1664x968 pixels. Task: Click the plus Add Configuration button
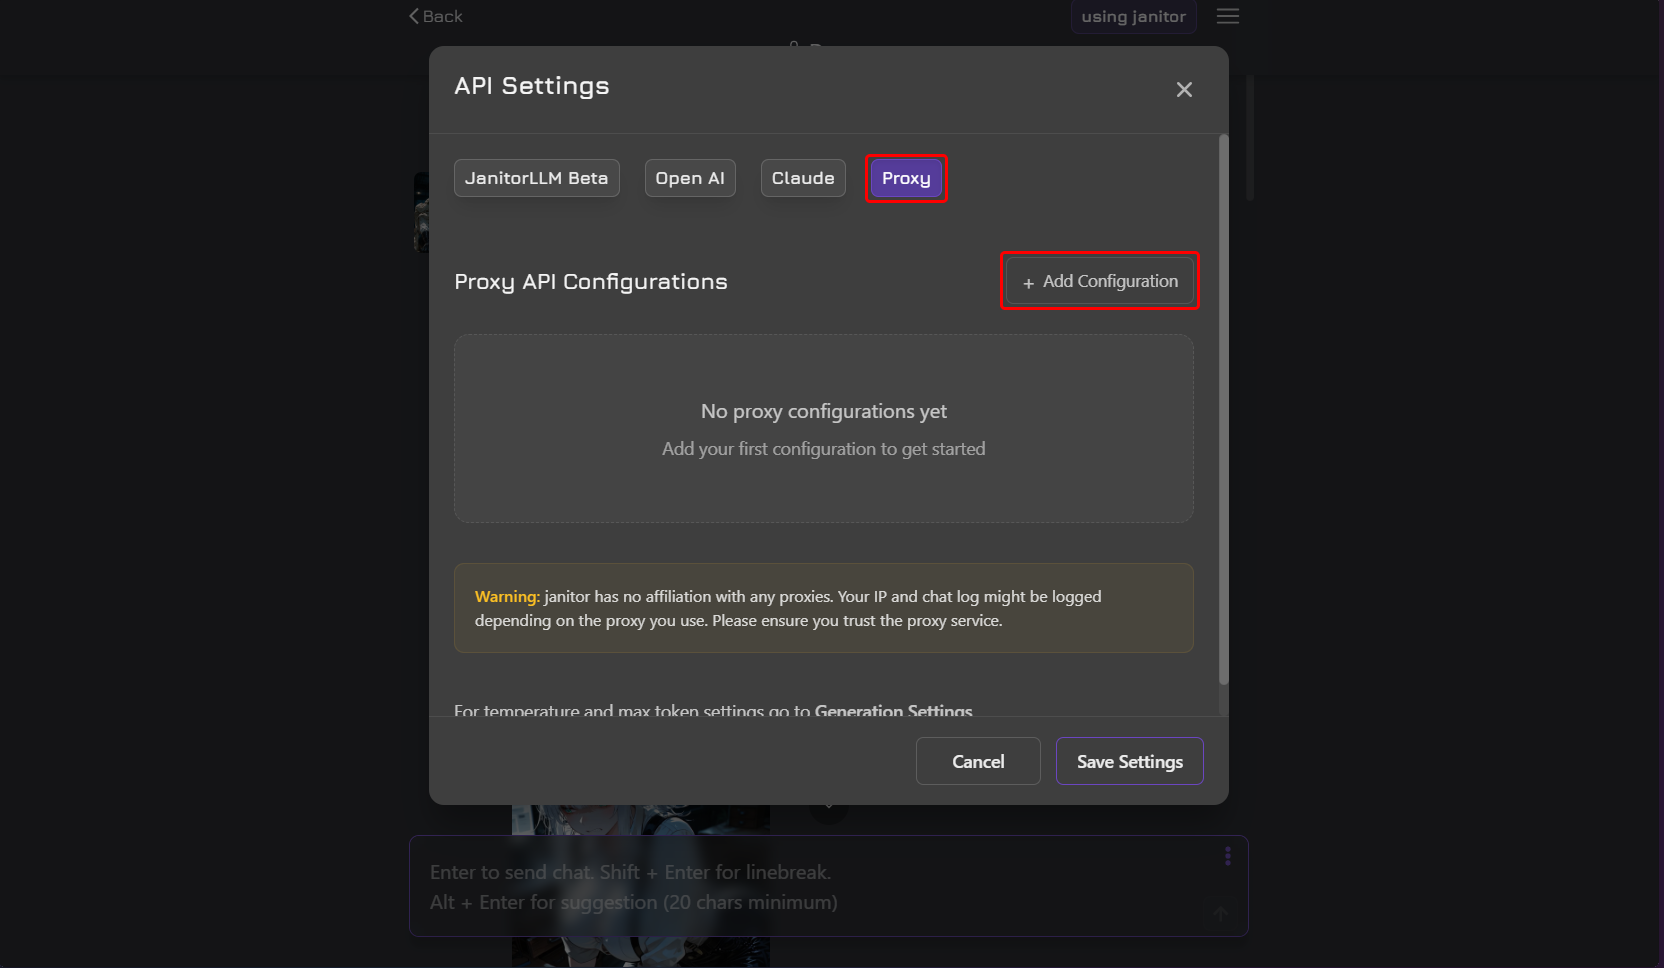(x=1099, y=281)
